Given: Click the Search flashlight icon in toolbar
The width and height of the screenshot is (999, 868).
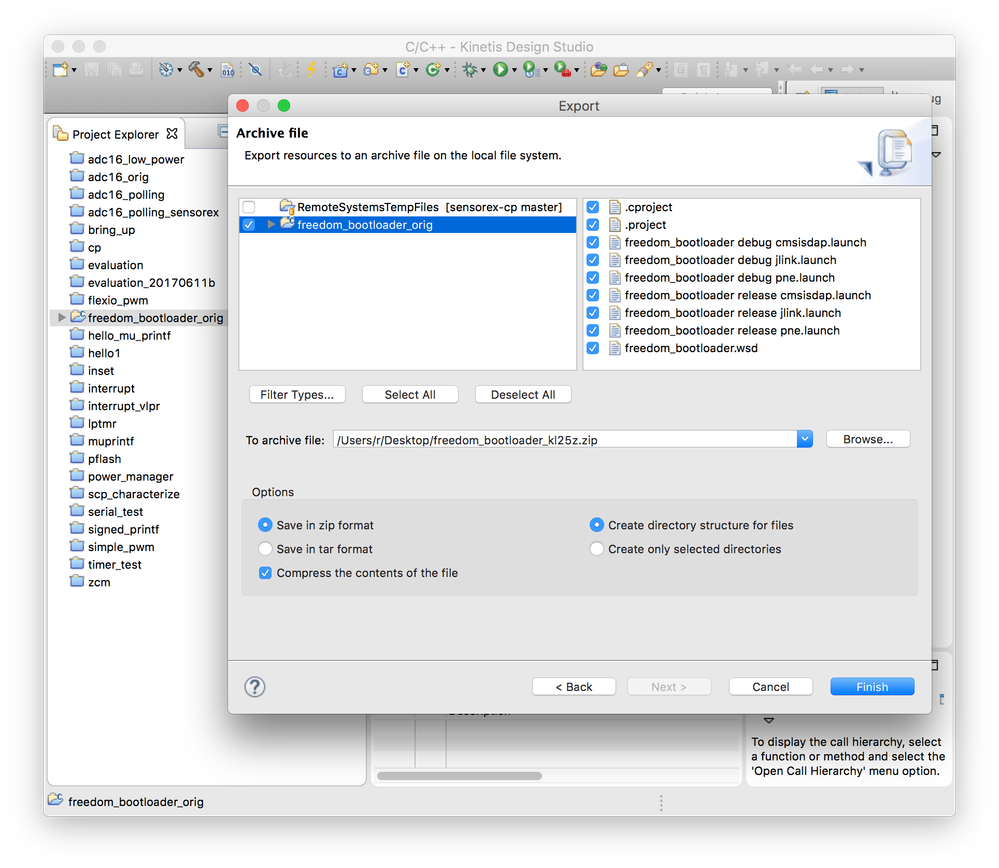Looking at the screenshot, I should pos(644,69).
